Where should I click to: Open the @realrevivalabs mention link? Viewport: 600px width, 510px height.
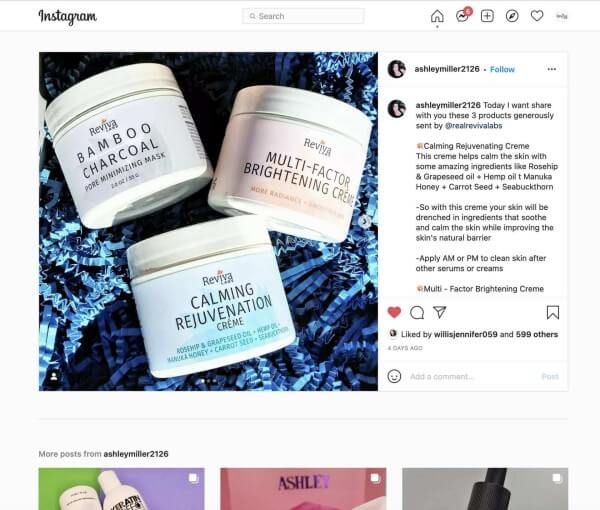(473, 125)
